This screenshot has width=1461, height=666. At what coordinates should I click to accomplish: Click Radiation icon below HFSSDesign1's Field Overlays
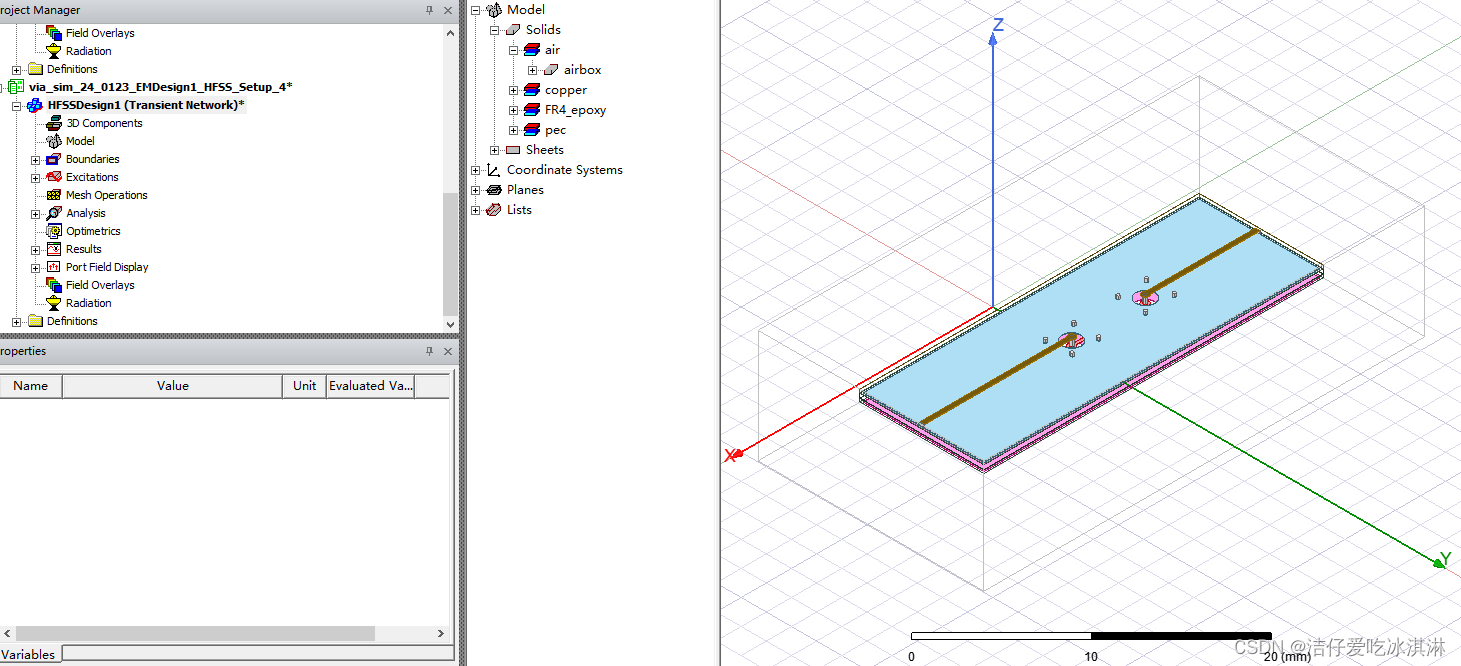[54, 303]
